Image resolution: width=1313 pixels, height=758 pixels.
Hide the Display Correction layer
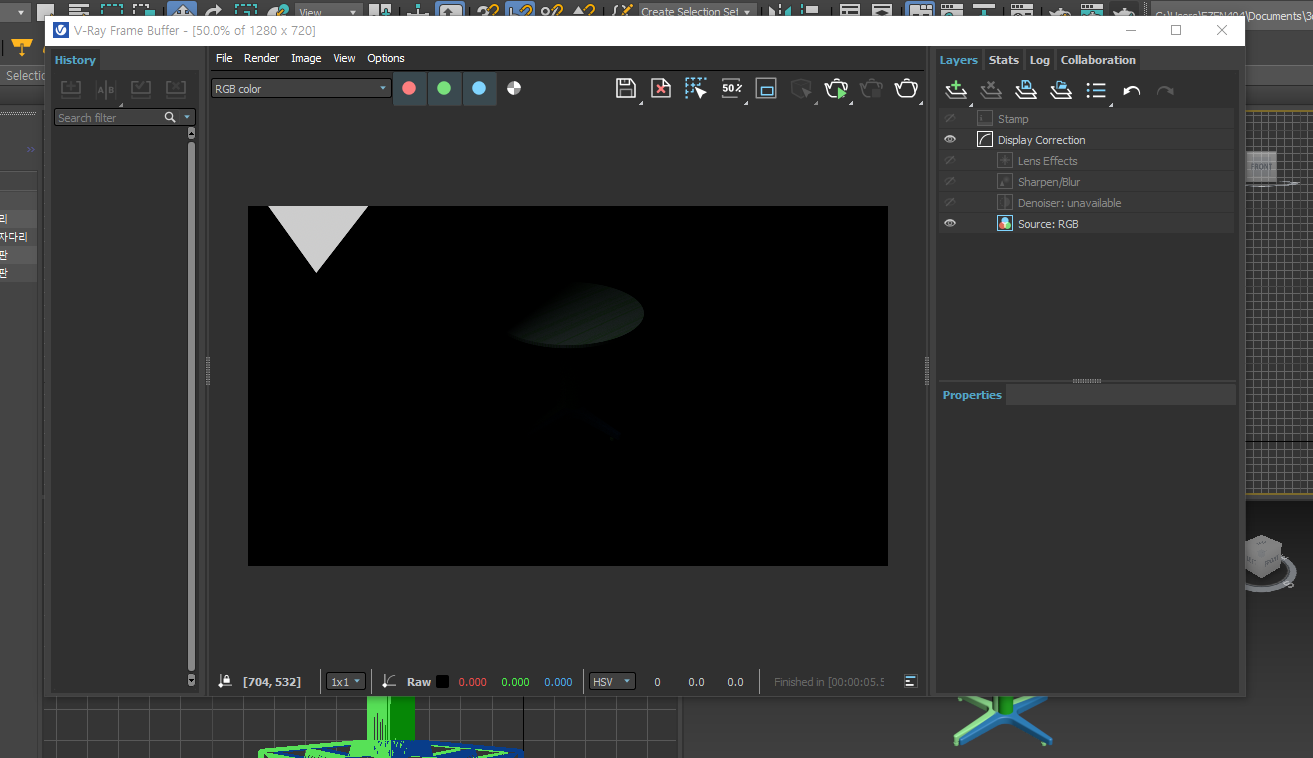click(950, 140)
